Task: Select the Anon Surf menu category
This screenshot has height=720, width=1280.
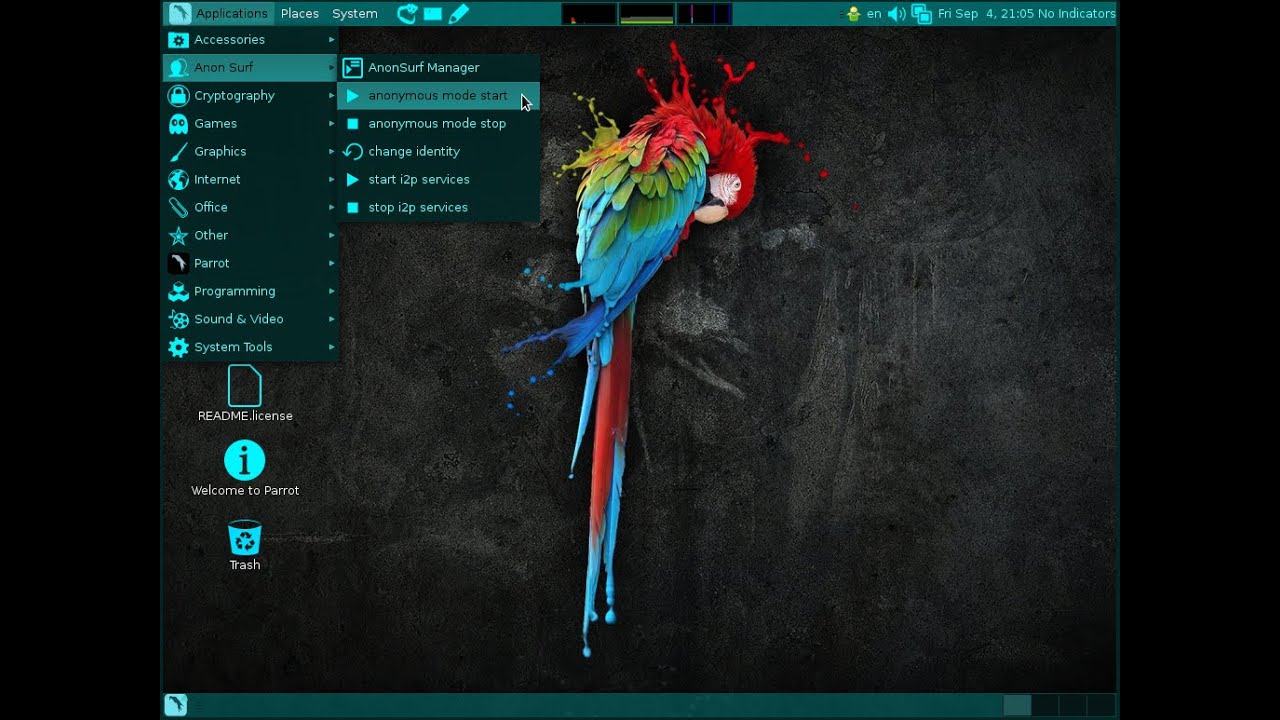Action: tap(251, 68)
